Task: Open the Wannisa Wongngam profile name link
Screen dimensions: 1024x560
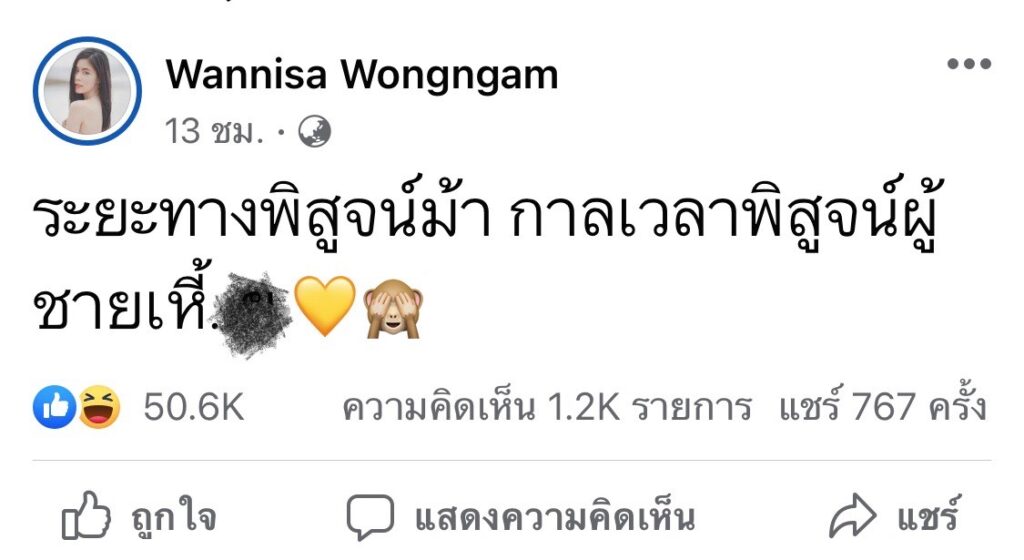Action: tap(362, 74)
